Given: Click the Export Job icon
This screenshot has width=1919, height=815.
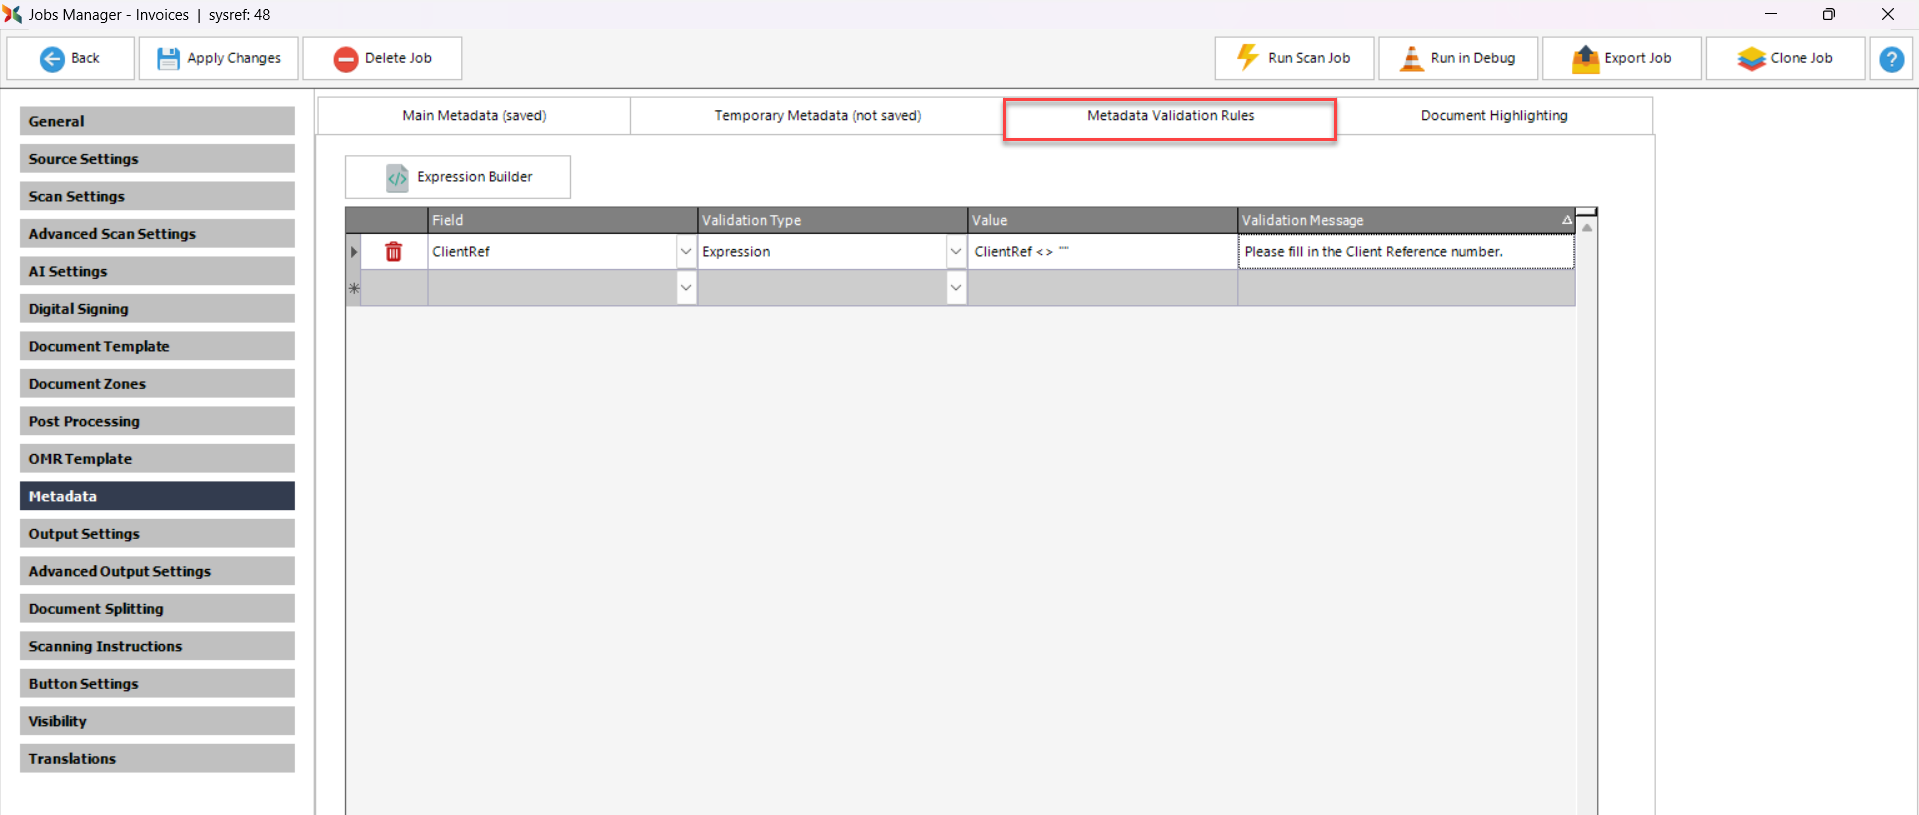Looking at the screenshot, I should (1585, 59).
